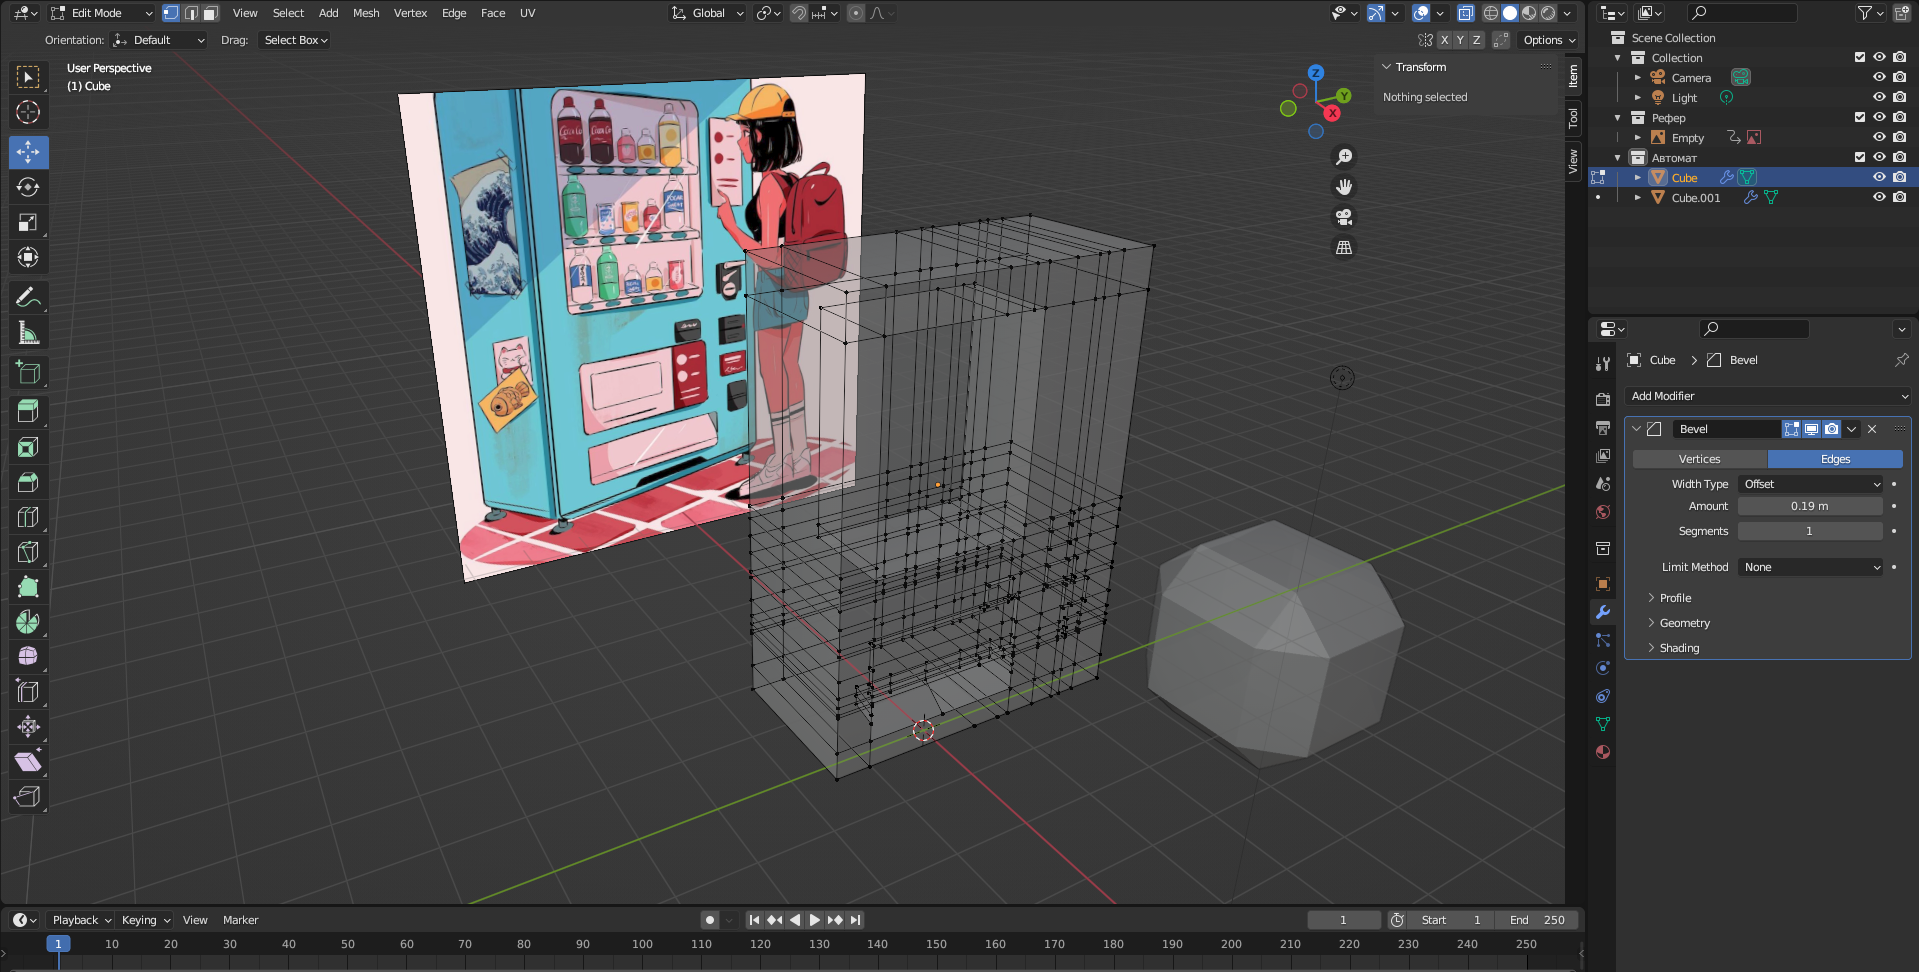This screenshot has height=972, width=1919.
Task: Select the Scale tool
Action: [28, 223]
